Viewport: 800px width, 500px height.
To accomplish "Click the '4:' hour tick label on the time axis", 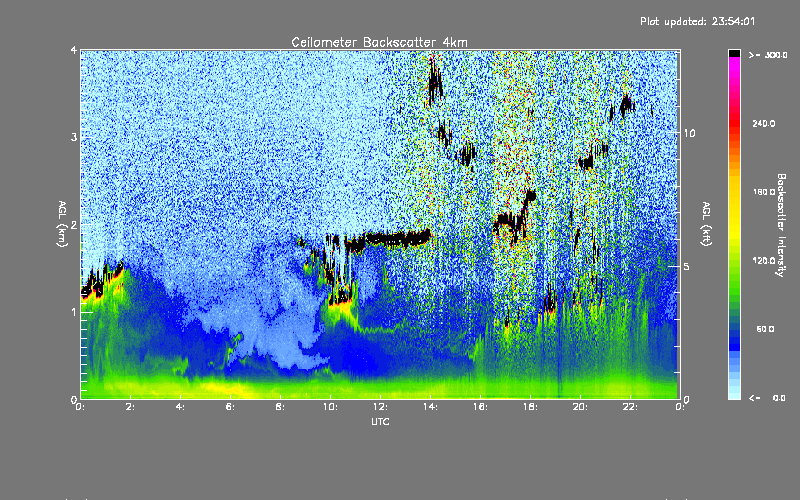I will point(180,407).
